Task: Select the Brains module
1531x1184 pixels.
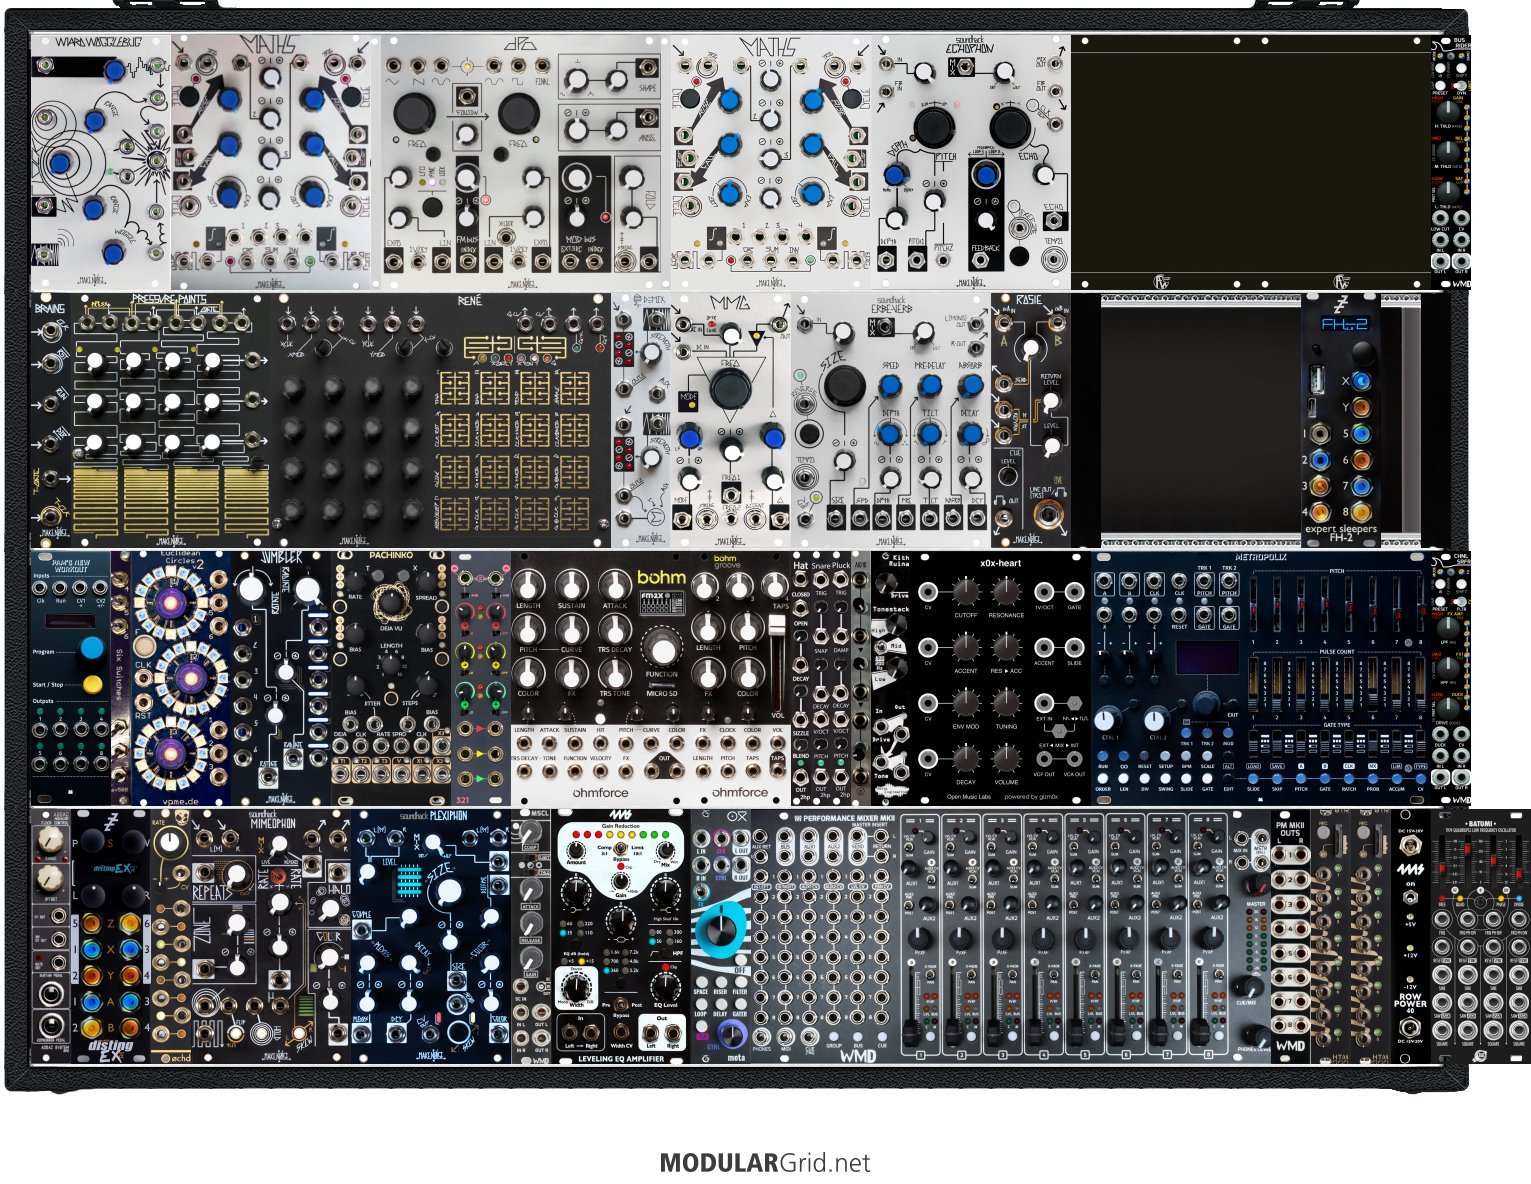Action: (x=50, y=420)
